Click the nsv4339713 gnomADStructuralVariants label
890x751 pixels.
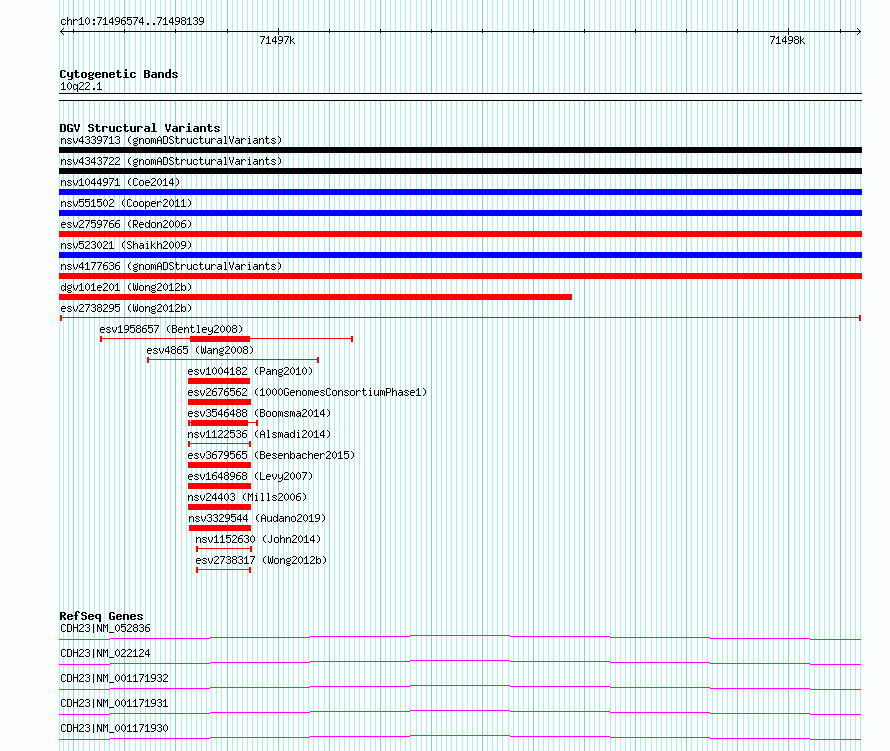171,140
